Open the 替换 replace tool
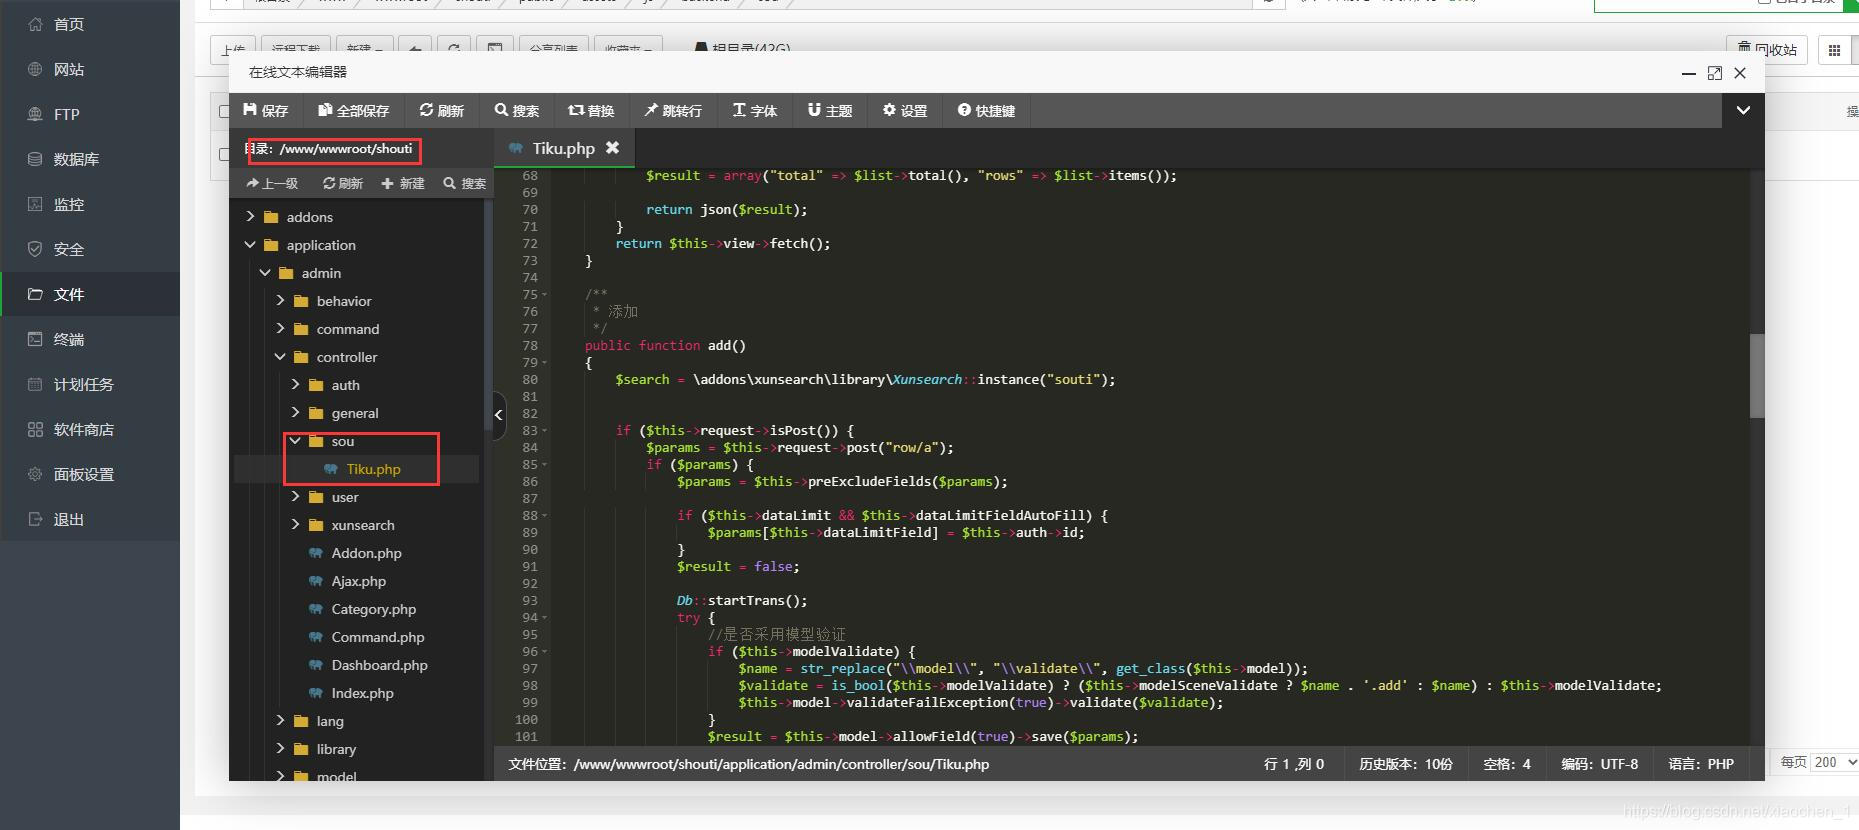The height and width of the screenshot is (830, 1859). [591, 110]
